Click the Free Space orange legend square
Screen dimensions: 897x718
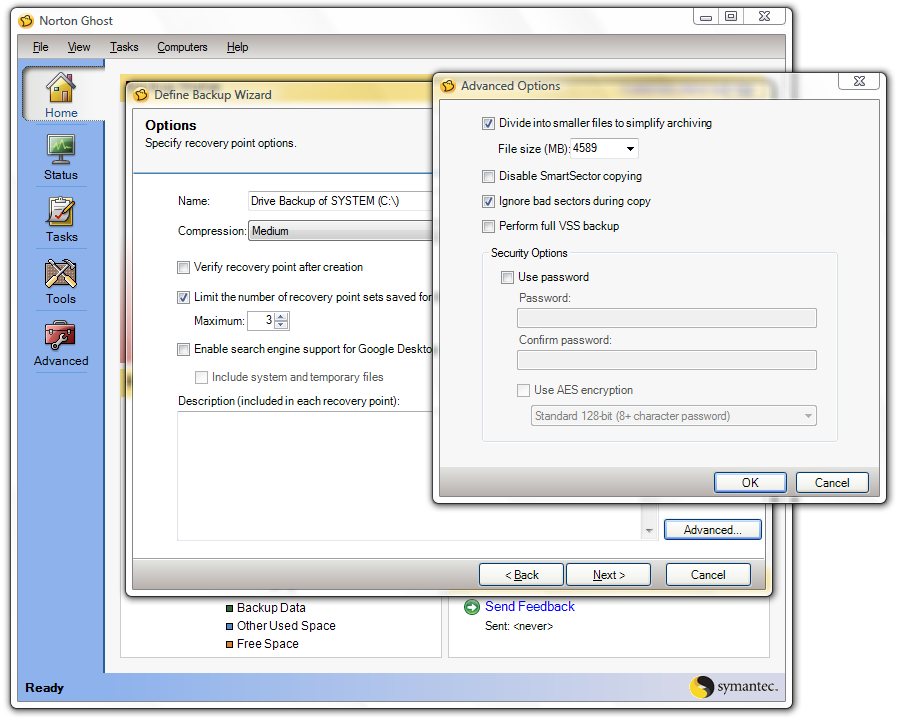(229, 644)
